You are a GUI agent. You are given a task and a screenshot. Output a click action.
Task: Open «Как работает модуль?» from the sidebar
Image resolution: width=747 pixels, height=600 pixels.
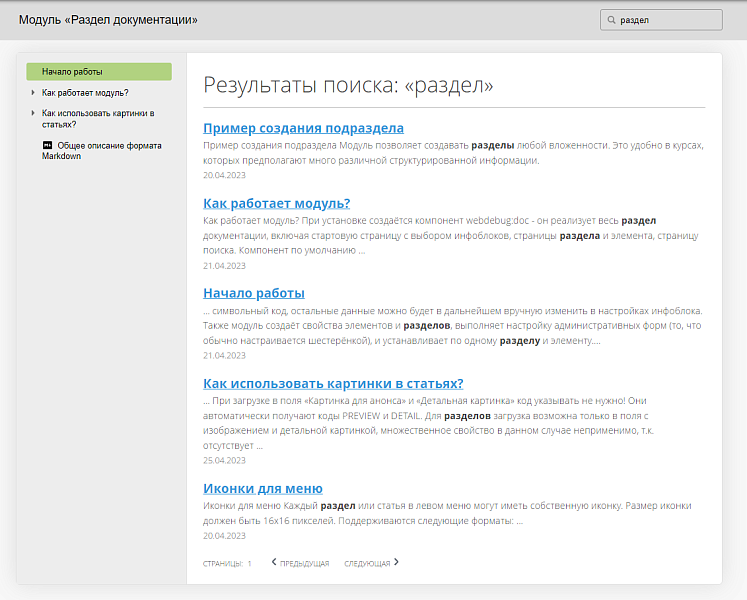tap(85, 93)
